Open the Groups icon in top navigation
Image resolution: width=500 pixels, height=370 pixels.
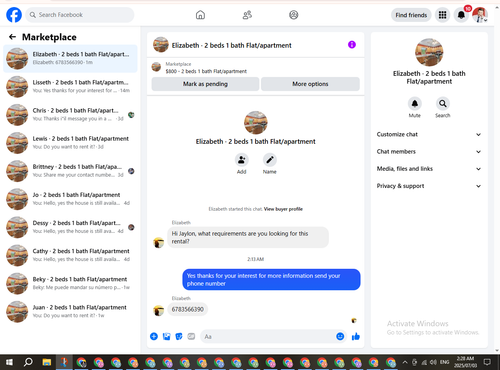point(294,15)
